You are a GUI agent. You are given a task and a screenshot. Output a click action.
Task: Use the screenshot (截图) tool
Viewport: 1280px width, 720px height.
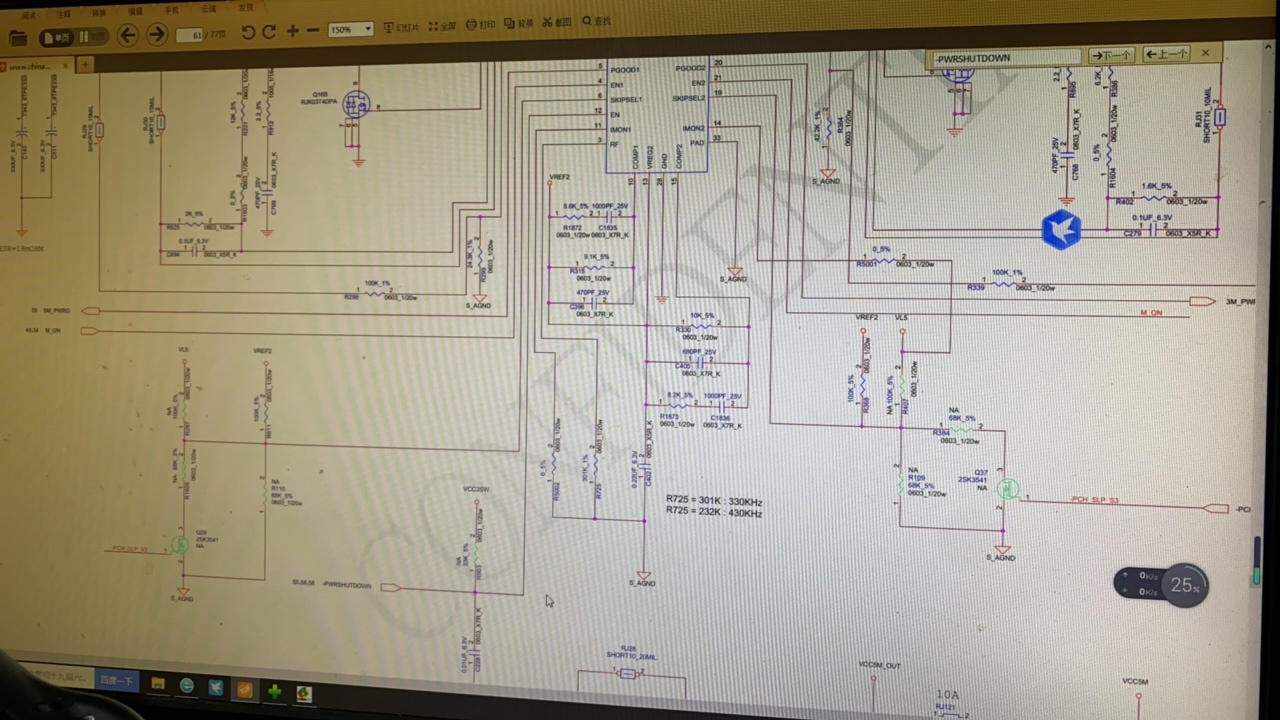(x=557, y=22)
